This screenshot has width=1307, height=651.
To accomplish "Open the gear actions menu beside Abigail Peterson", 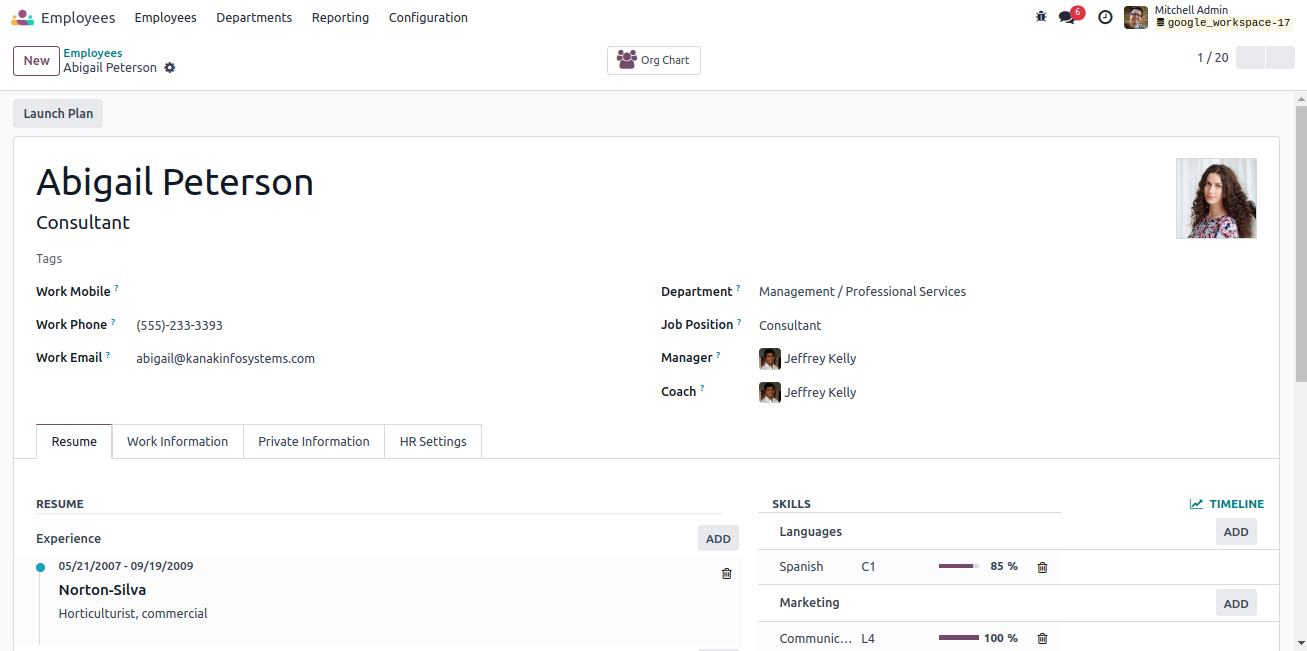I will coord(170,68).
